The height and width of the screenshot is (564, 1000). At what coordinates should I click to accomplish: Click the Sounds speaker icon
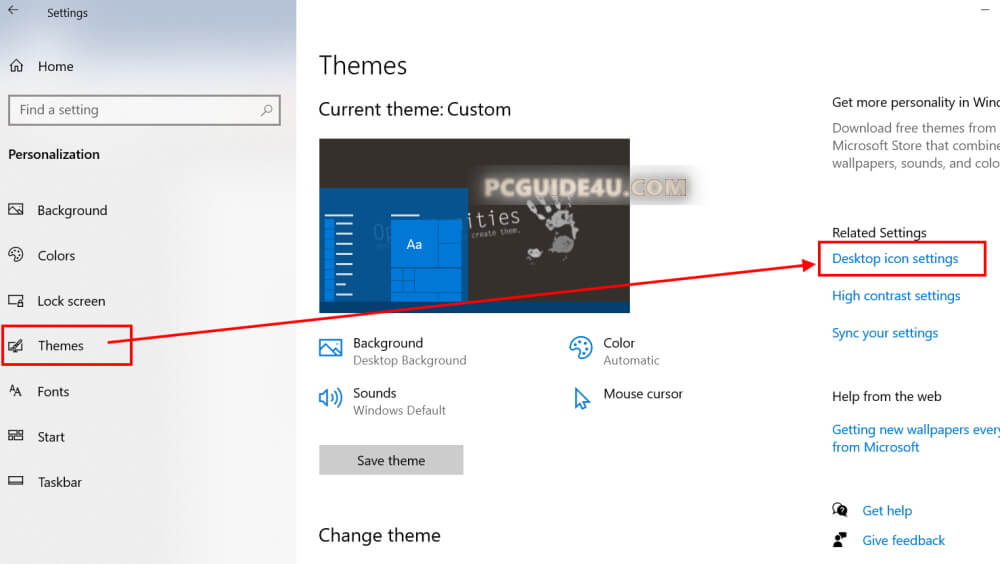330,398
